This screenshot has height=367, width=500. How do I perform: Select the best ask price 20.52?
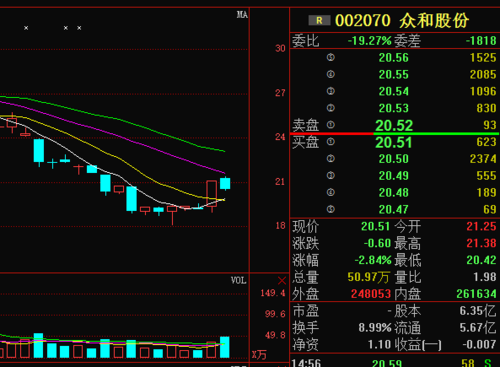pos(394,125)
